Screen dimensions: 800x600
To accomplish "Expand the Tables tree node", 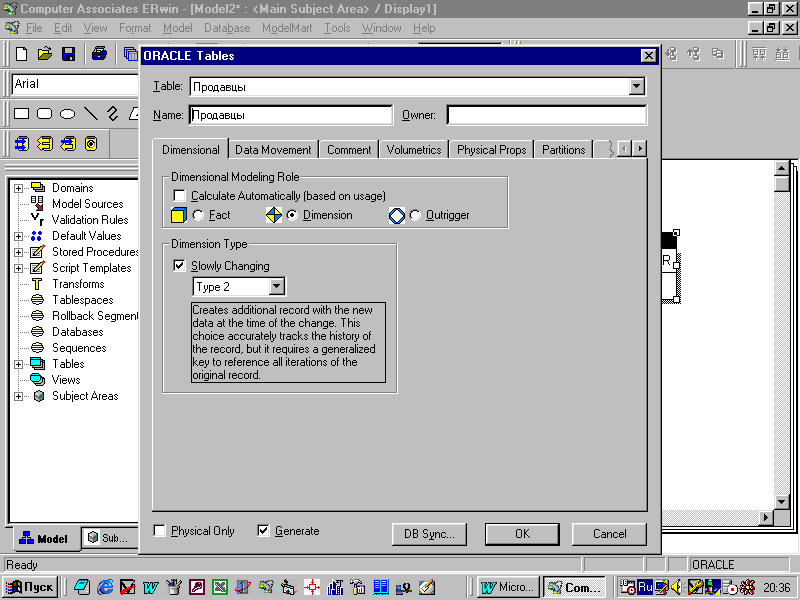I will (18, 364).
